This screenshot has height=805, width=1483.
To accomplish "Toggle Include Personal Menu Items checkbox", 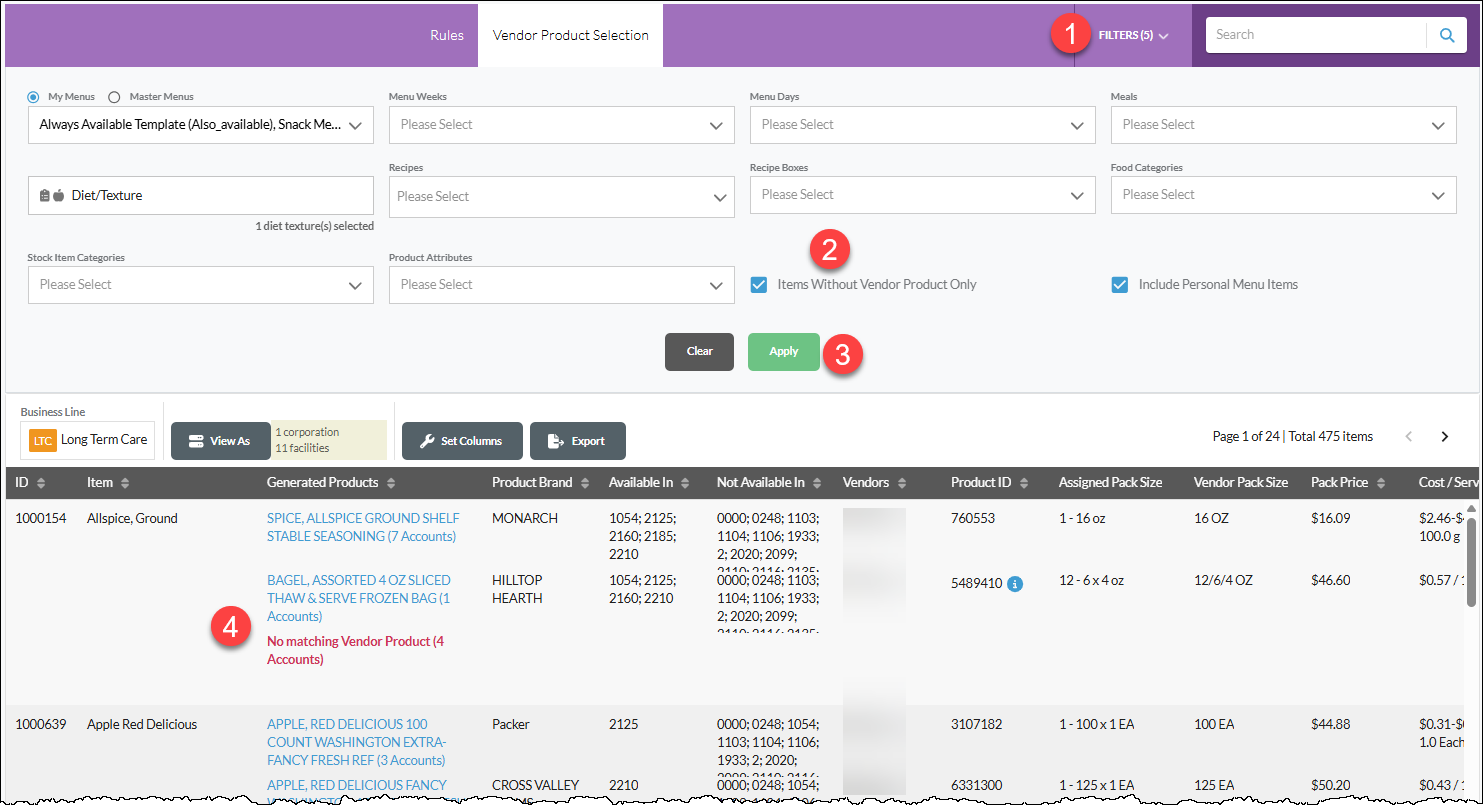I will point(1120,285).
